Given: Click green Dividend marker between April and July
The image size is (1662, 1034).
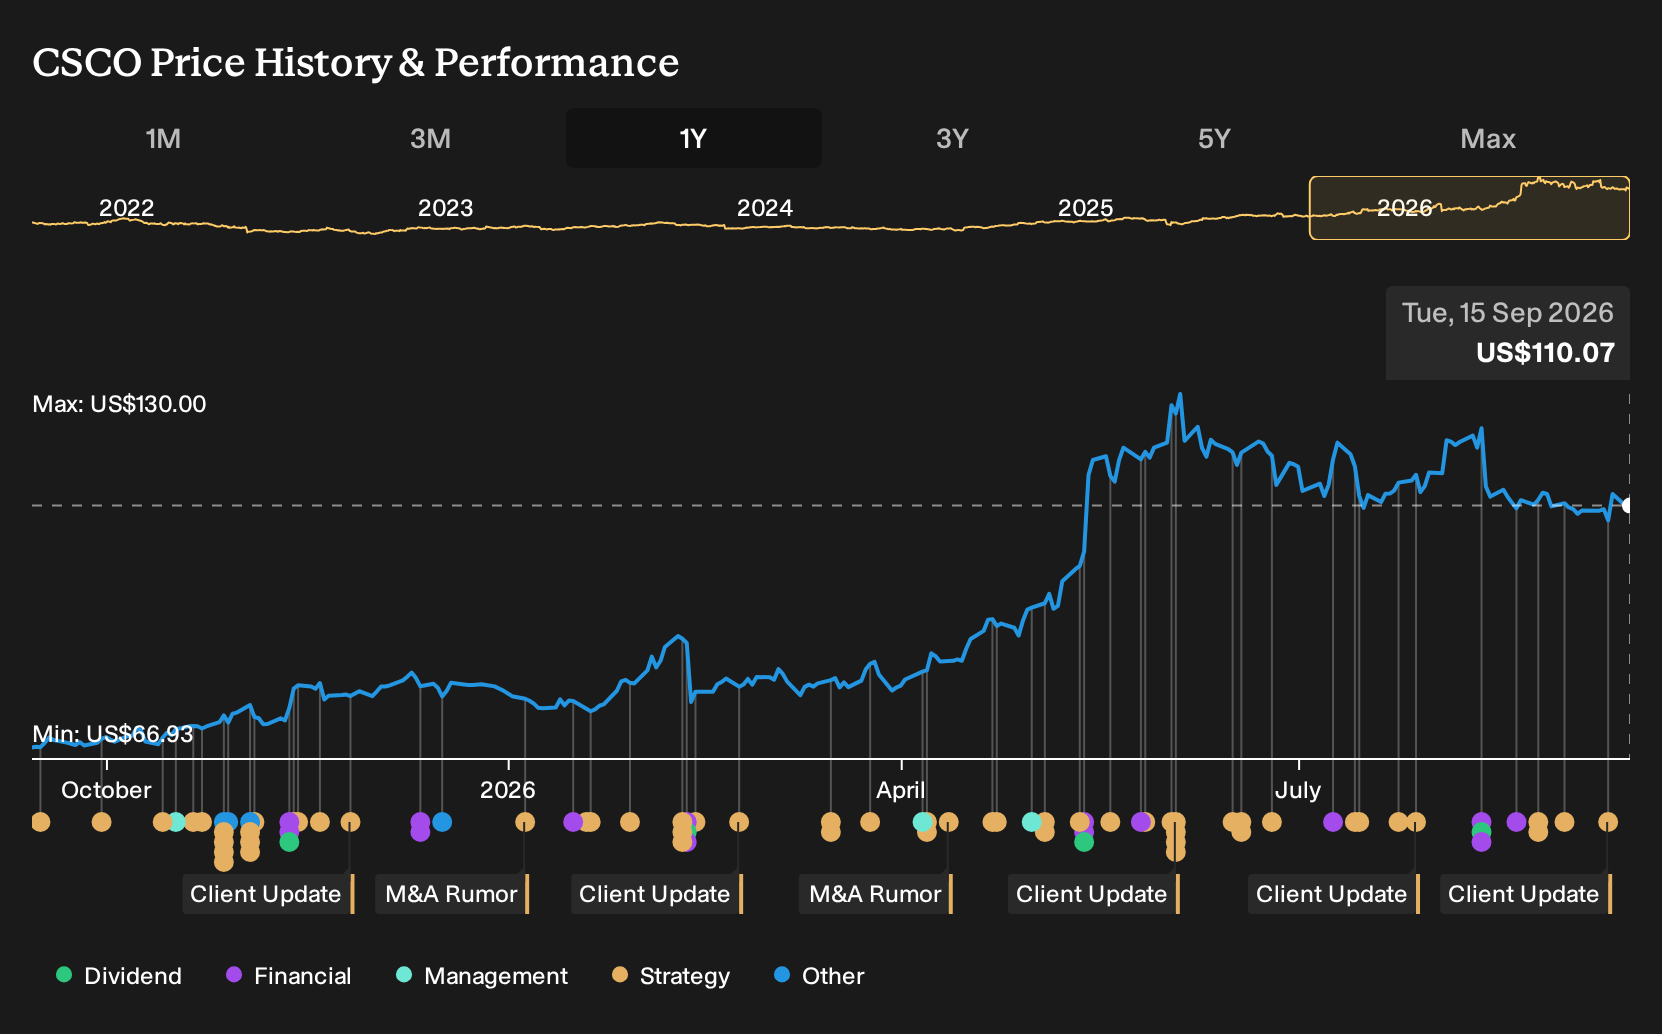Looking at the screenshot, I should pyautogui.click(x=1084, y=842).
